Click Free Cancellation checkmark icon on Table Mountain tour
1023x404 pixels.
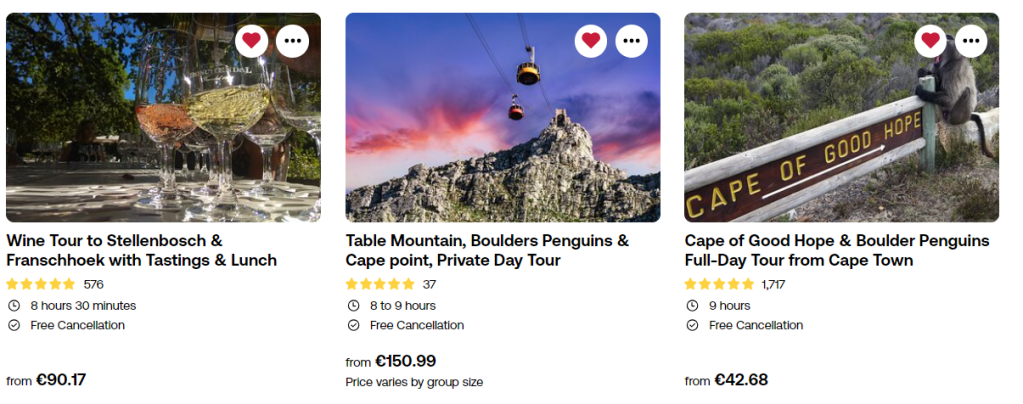pos(353,325)
